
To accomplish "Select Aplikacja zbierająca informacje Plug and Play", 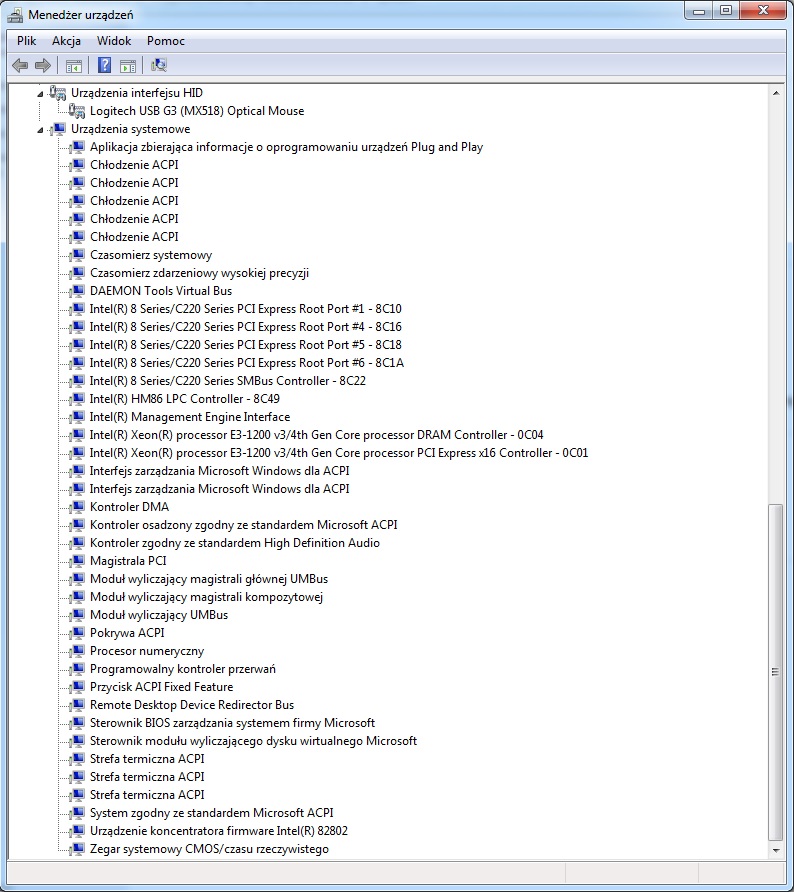I will tap(286, 147).
